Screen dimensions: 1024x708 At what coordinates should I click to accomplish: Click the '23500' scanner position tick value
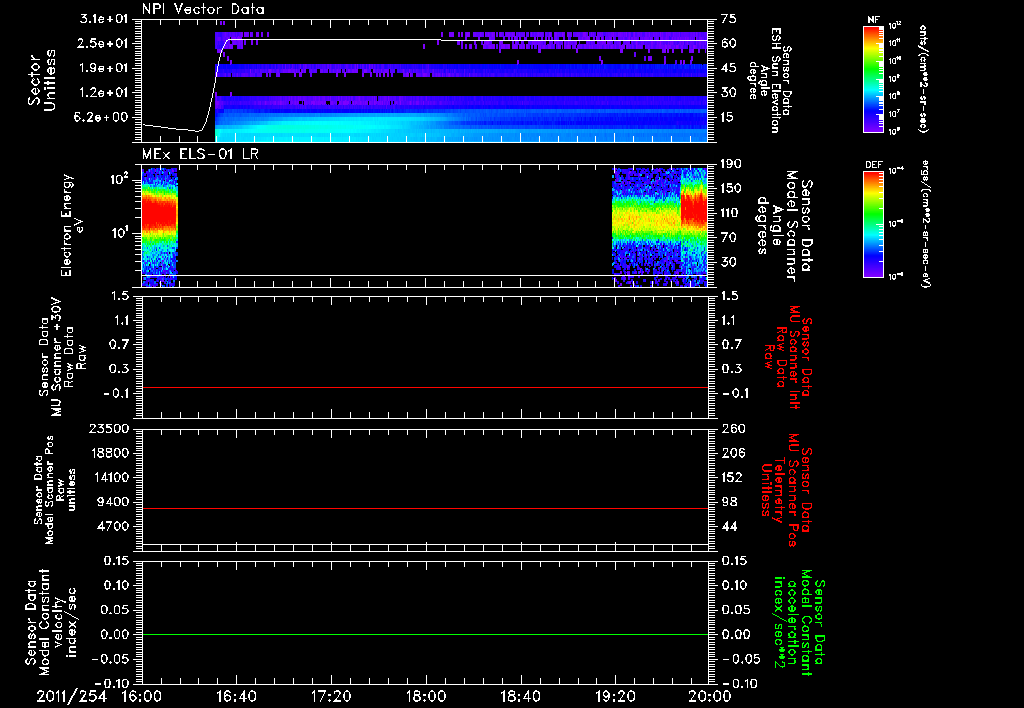pos(108,428)
